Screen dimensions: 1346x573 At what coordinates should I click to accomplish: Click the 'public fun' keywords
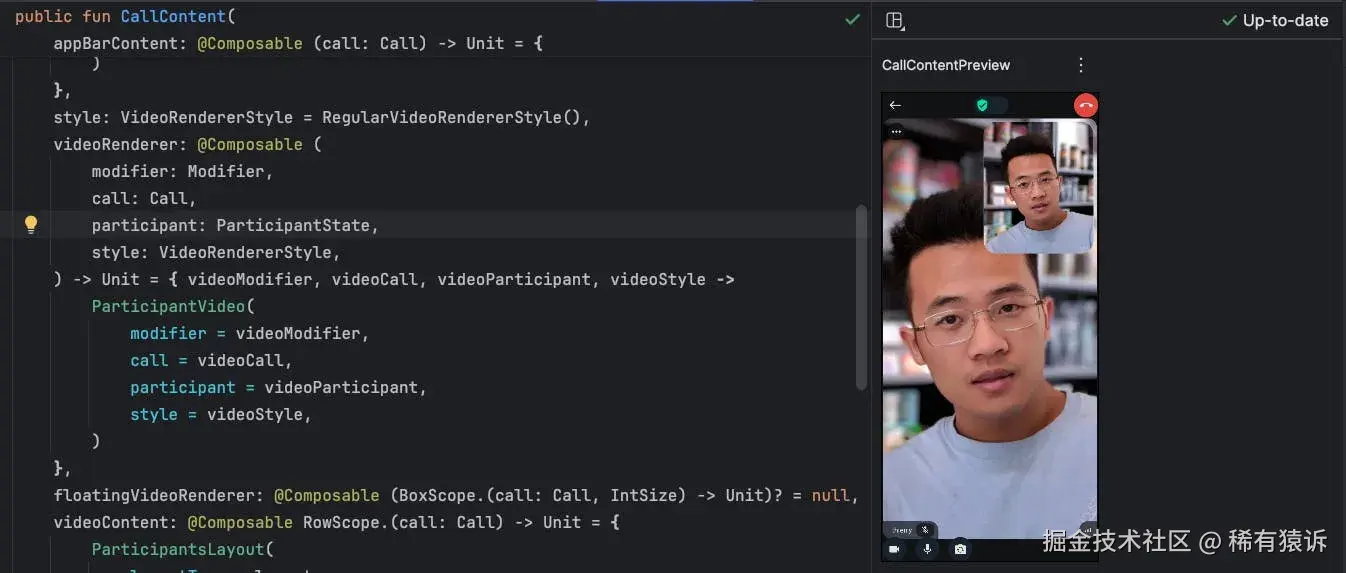pyautogui.click(x=63, y=16)
